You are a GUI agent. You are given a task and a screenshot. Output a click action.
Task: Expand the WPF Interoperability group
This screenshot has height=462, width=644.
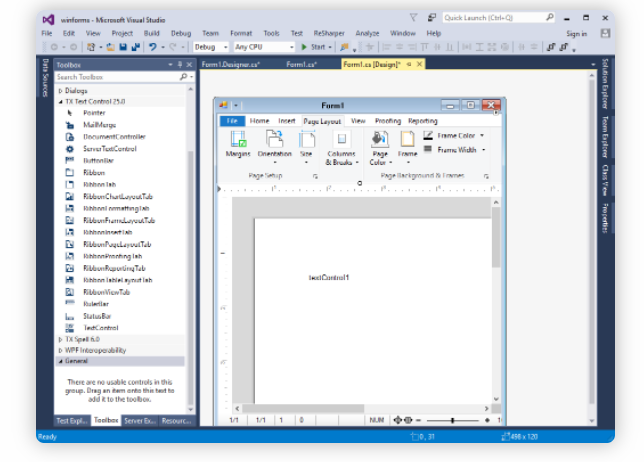tap(60, 350)
